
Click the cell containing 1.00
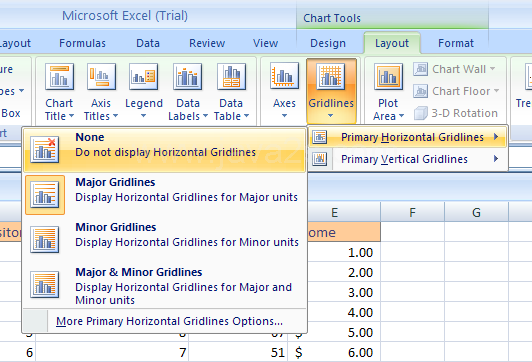coord(344,252)
